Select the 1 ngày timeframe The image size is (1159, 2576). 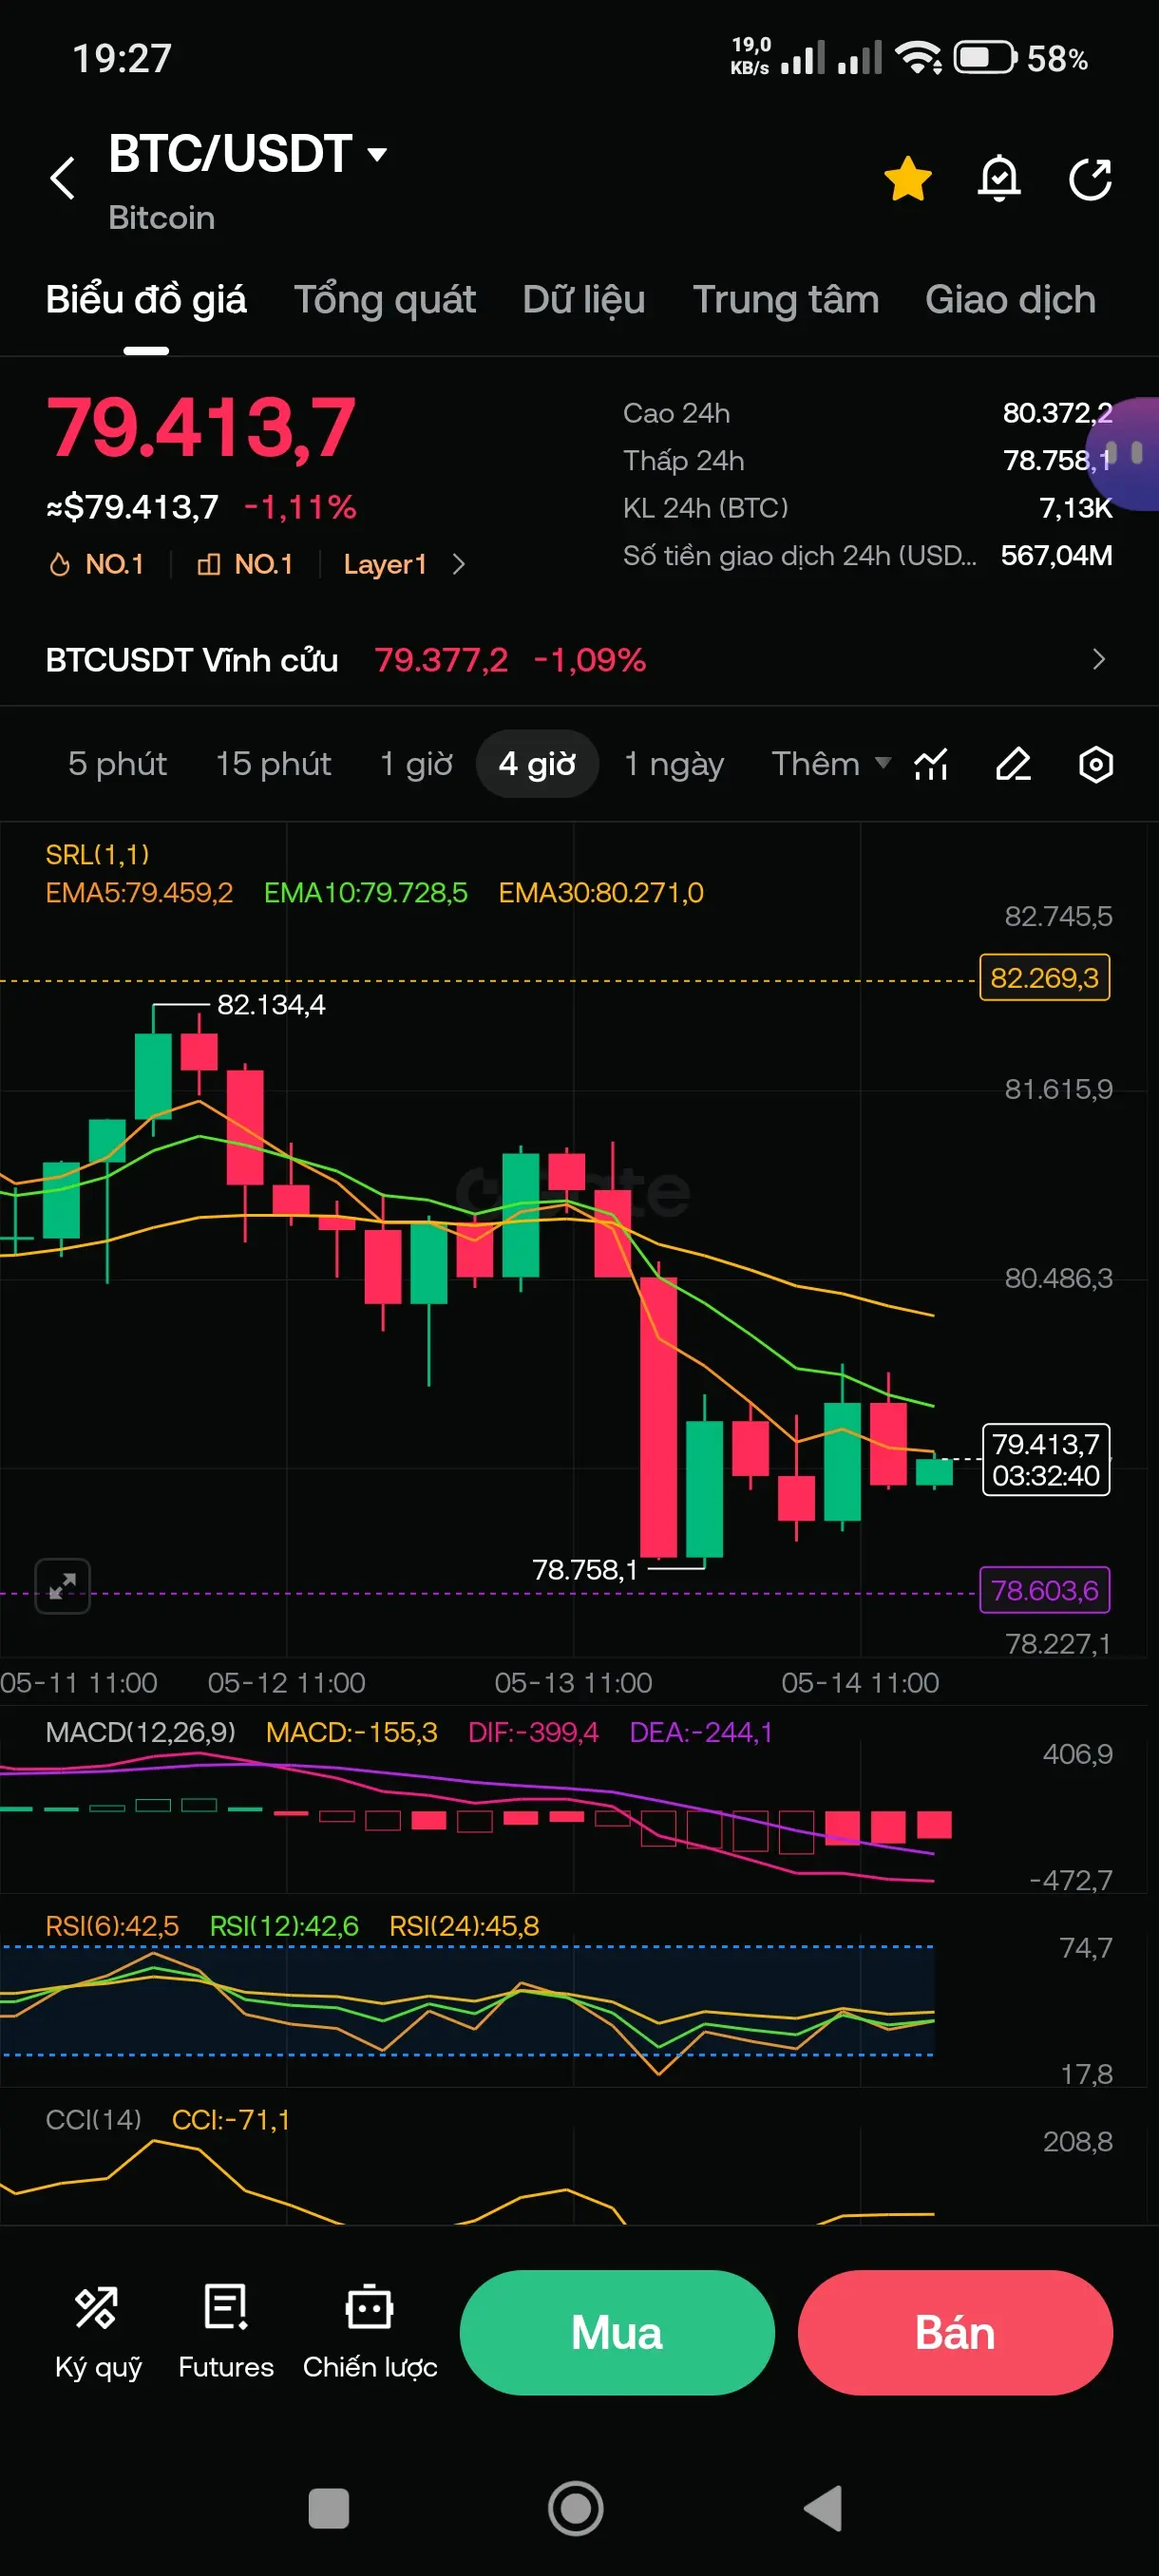coord(674,764)
